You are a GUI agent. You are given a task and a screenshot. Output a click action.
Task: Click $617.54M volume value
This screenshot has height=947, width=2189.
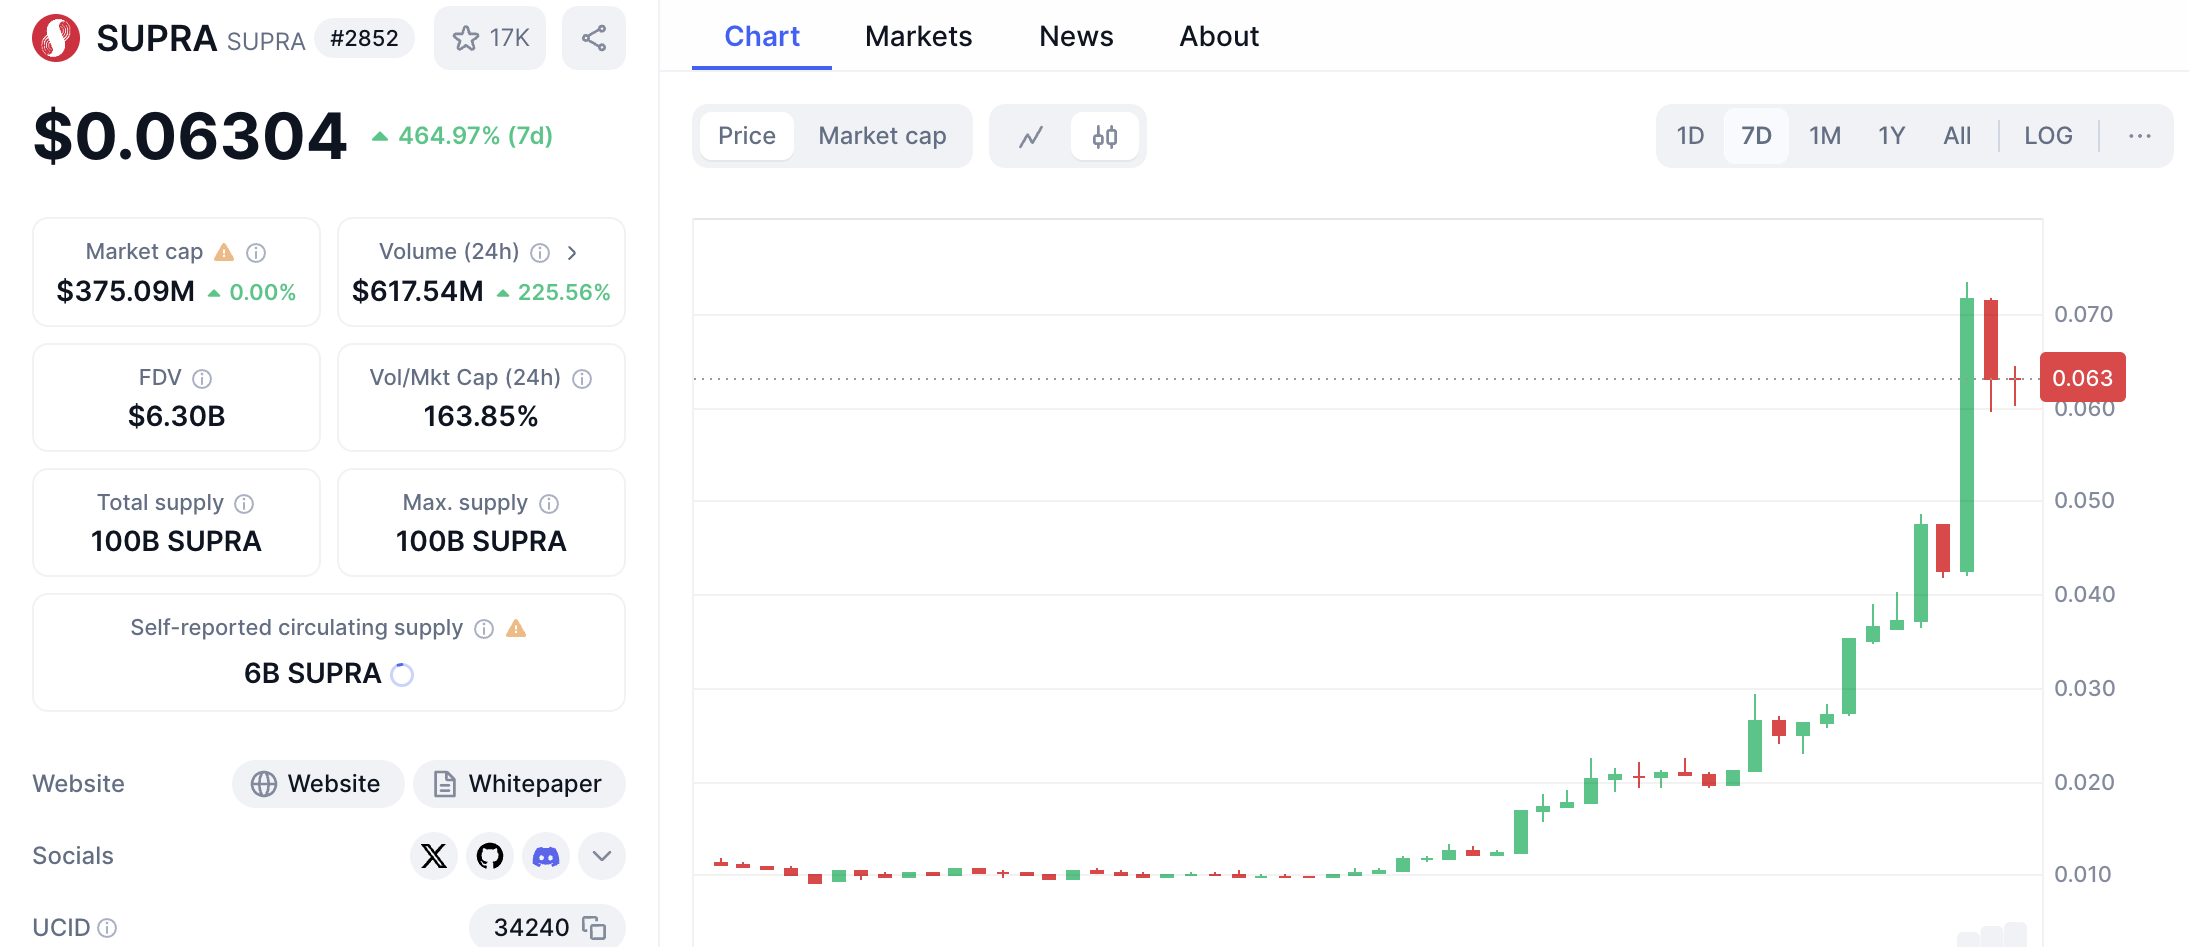click(x=418, y=292)
